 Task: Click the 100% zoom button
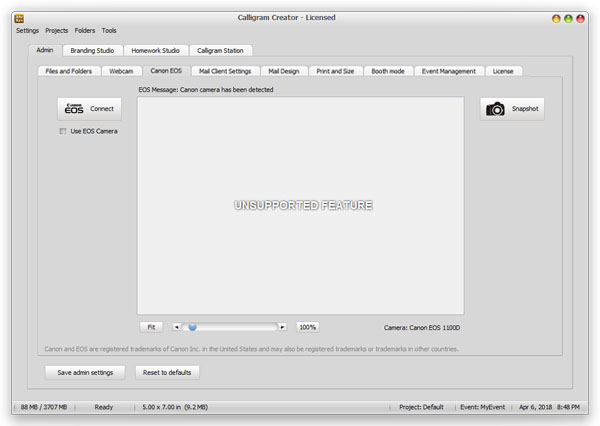tap(307, 326)
